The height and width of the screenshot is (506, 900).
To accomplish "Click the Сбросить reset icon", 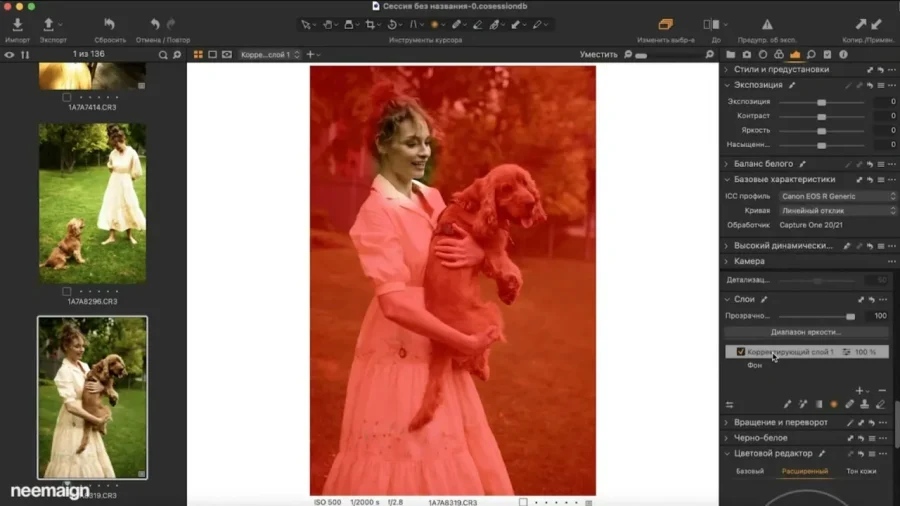I will 109,24.
